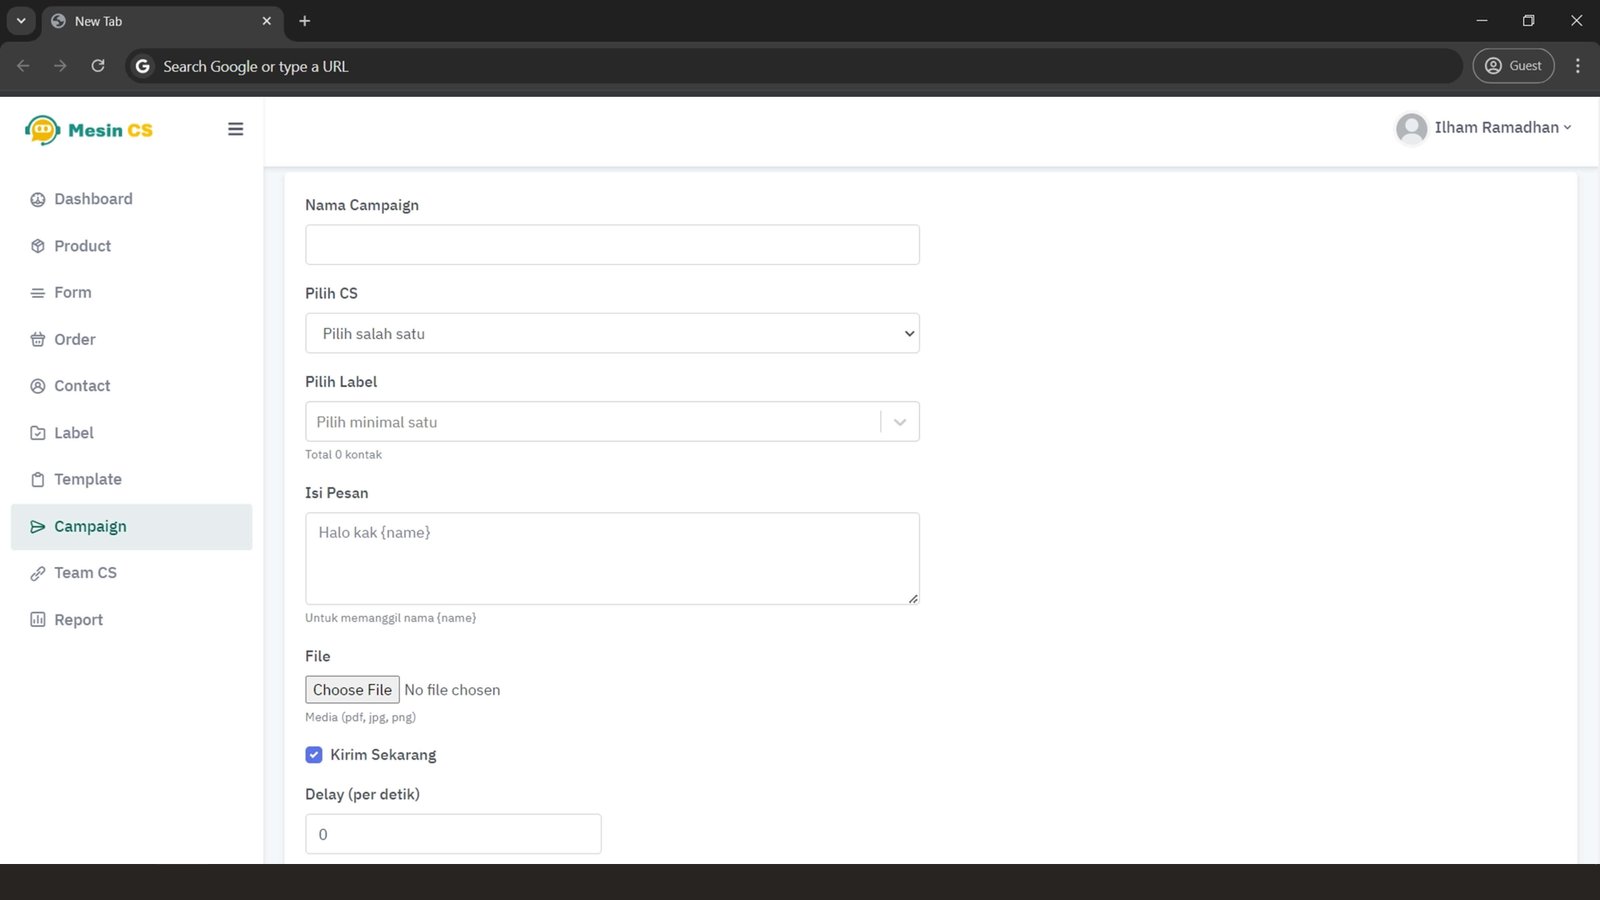The image size is (1600, 900).
Task: Click the Mesin CS logo
Action: (x=89, y=130)
